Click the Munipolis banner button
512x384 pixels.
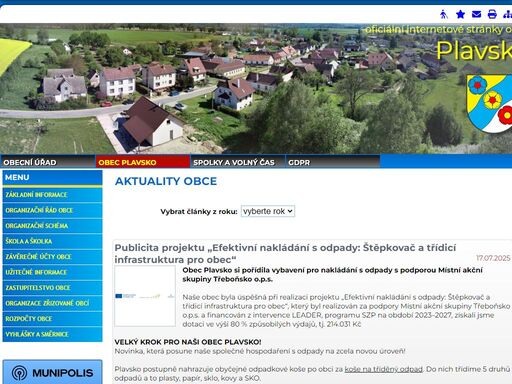point(52,372)
